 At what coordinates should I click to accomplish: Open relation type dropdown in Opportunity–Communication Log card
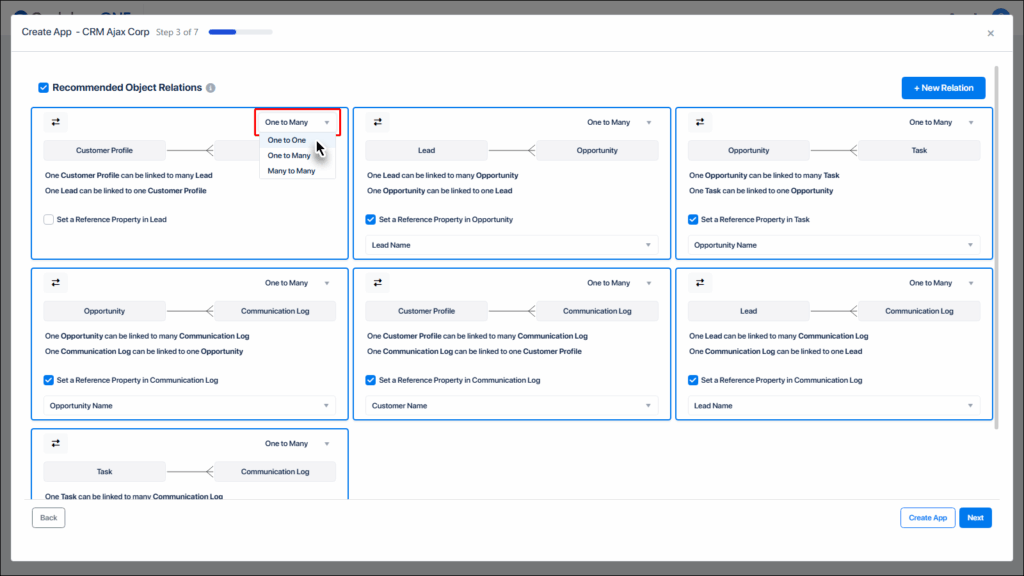pos(297,283)
